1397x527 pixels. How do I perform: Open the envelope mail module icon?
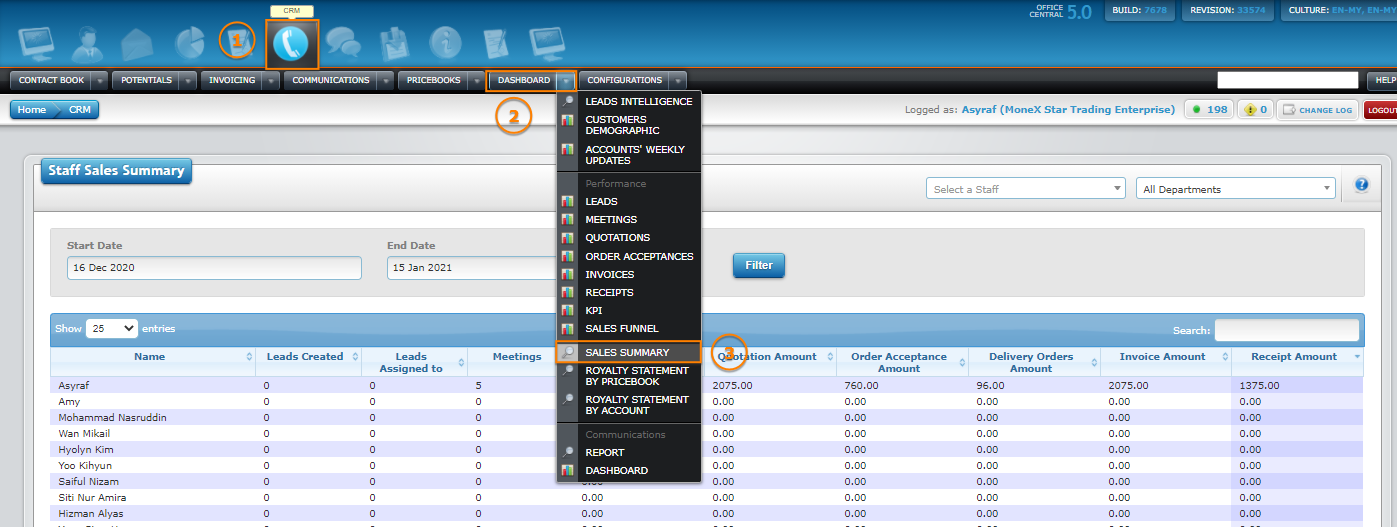point(136,45)
